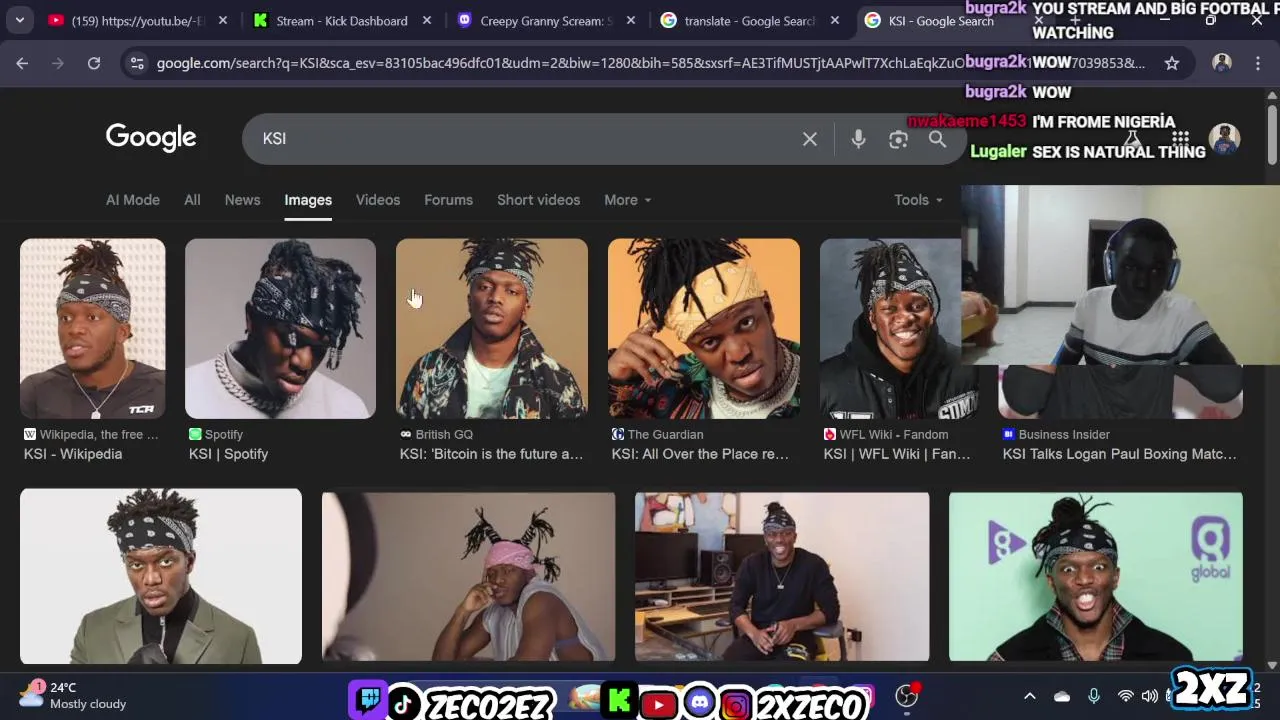Close the Creepy Granny Scream tab
The image size is (1280, 720).
click(x=631, y=20)
